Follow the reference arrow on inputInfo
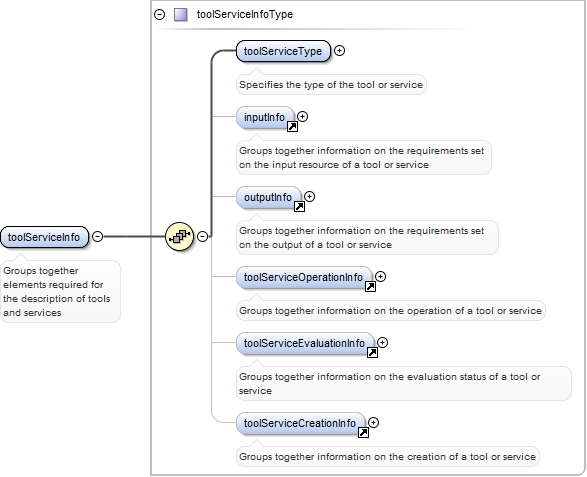587x477 pixels. [x=292, y=127]
